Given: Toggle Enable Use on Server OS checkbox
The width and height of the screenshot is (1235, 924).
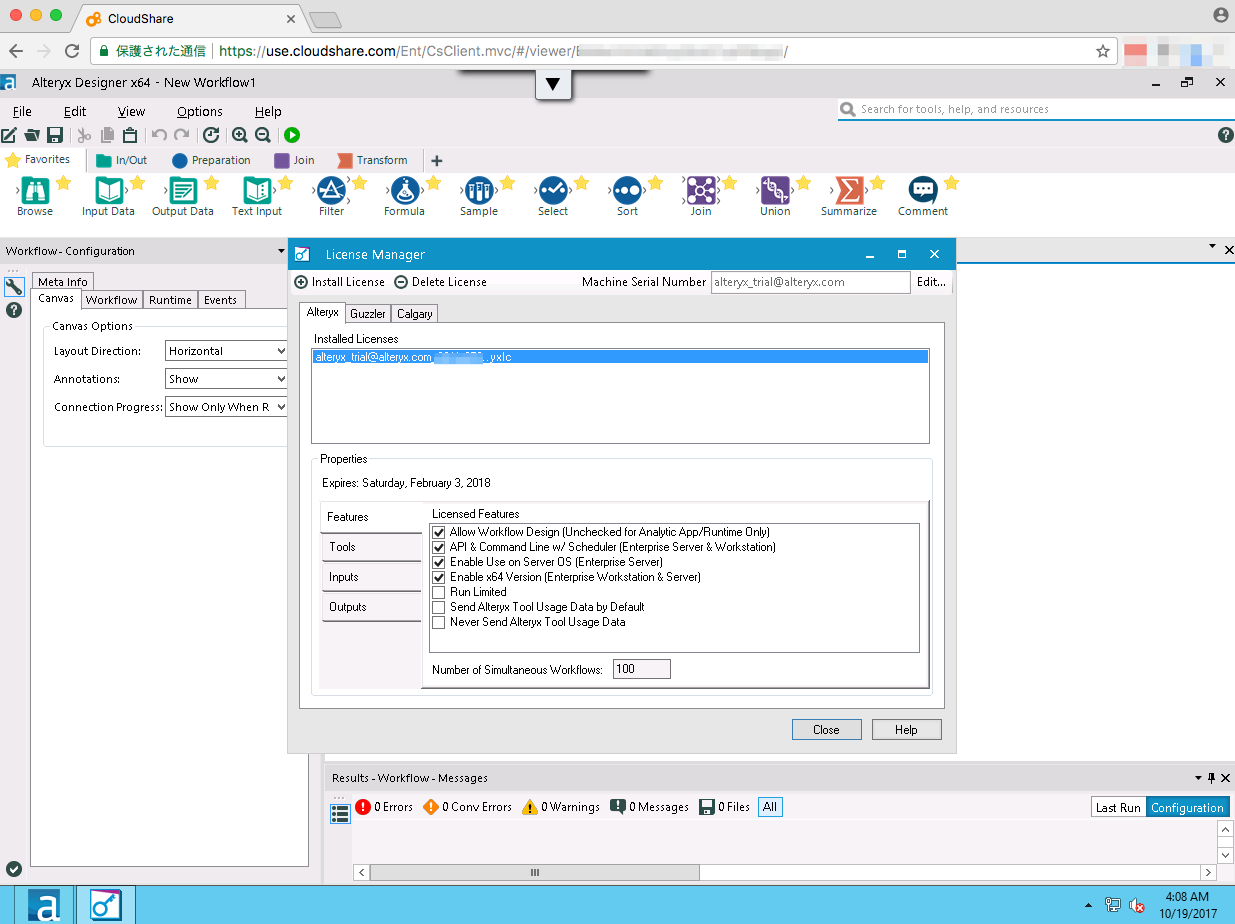Looking at the screenshot, I should [439, 562].
